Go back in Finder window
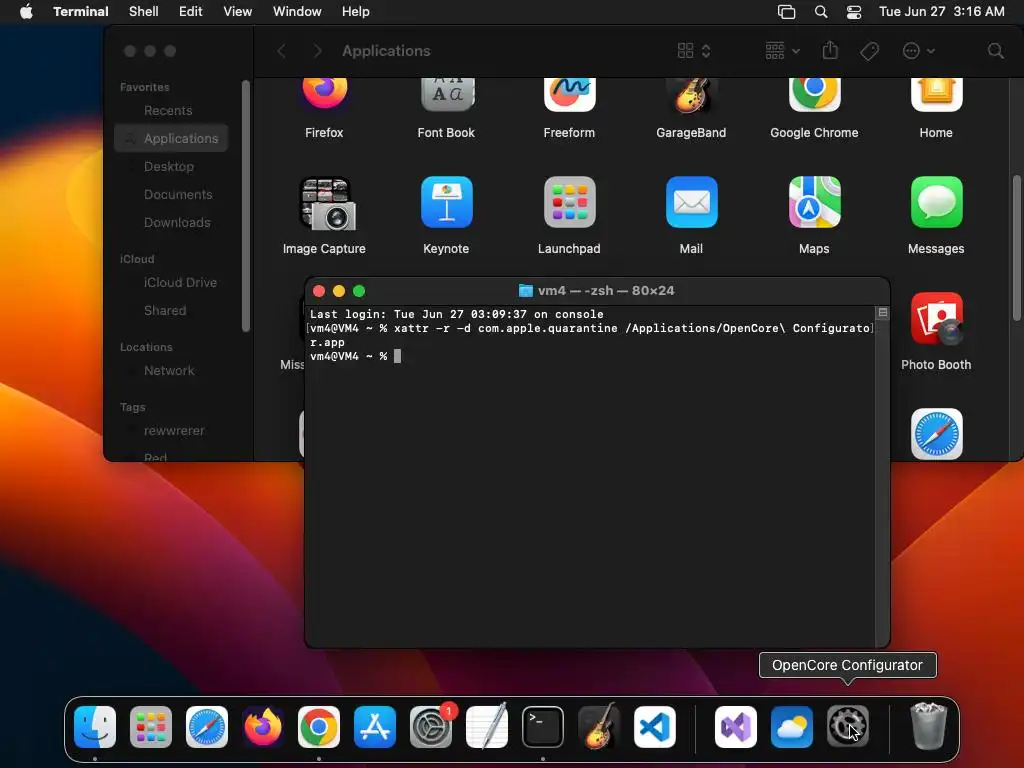Viewport: 1024px width, 768px height. 281,51
